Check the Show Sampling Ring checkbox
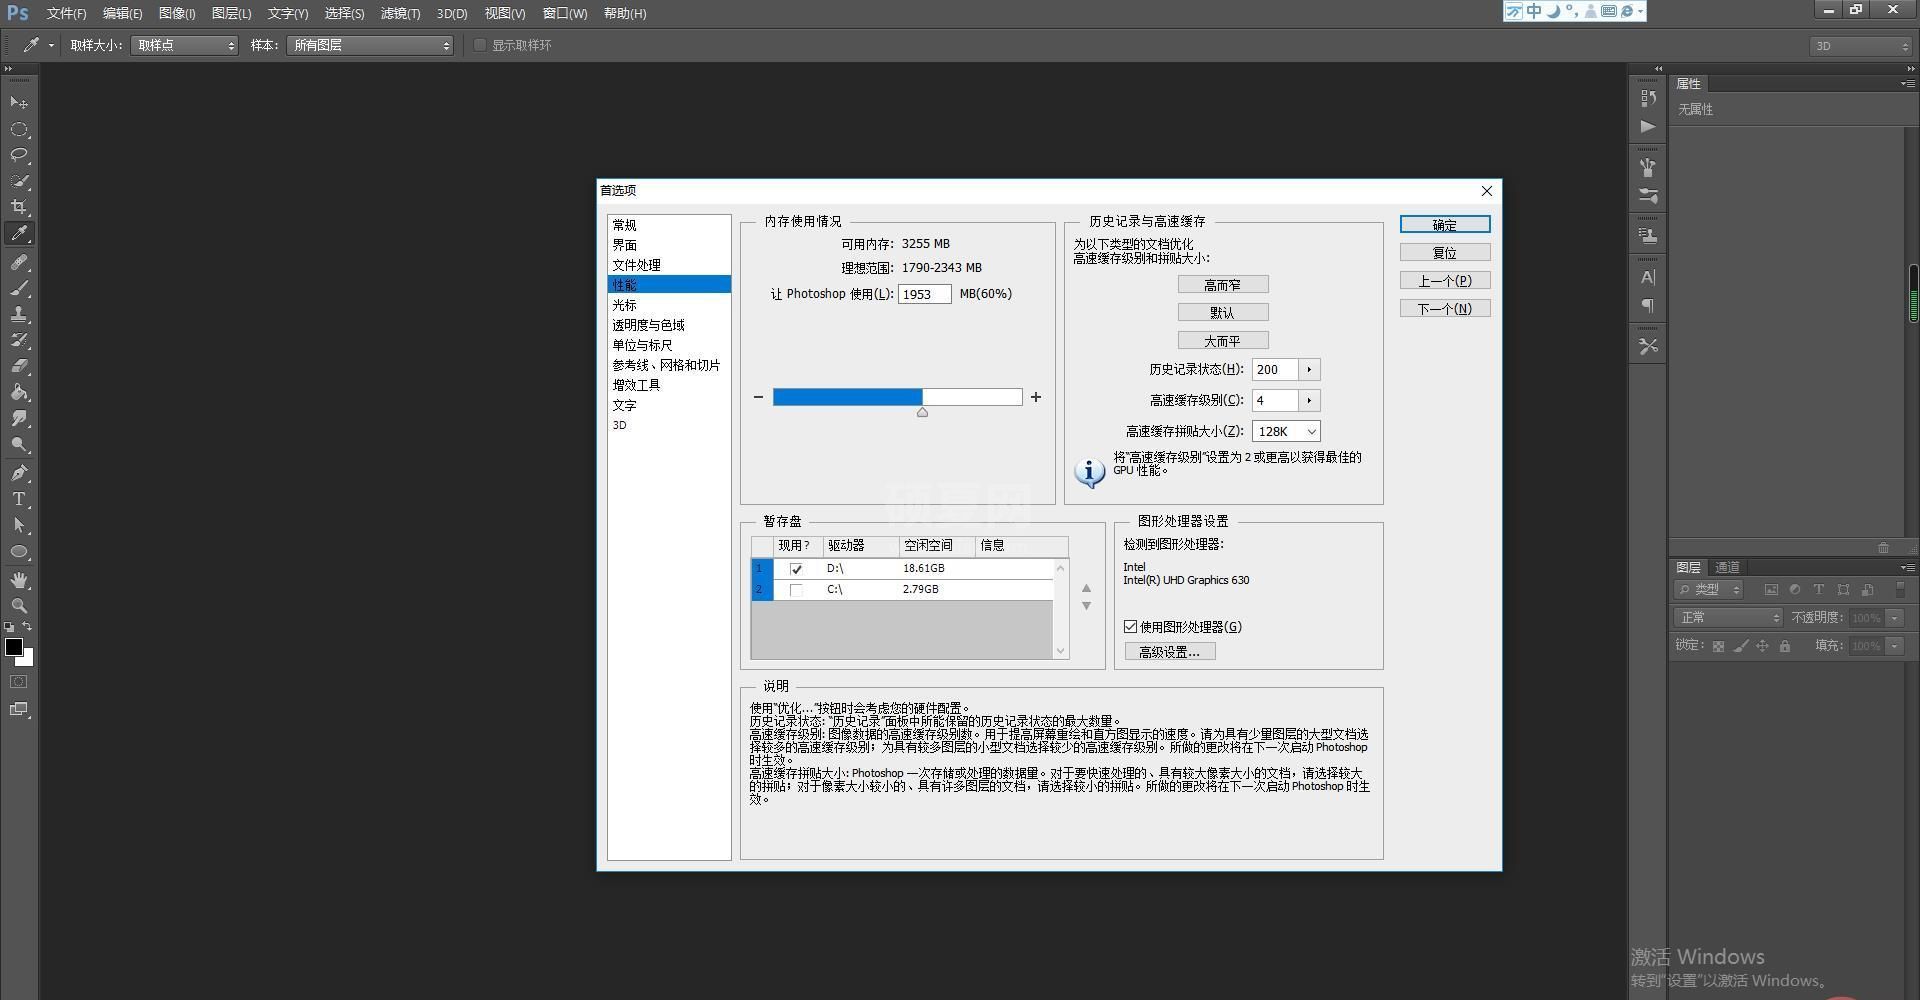This screenshot has height=1000, width=1920. coord(480,45)
